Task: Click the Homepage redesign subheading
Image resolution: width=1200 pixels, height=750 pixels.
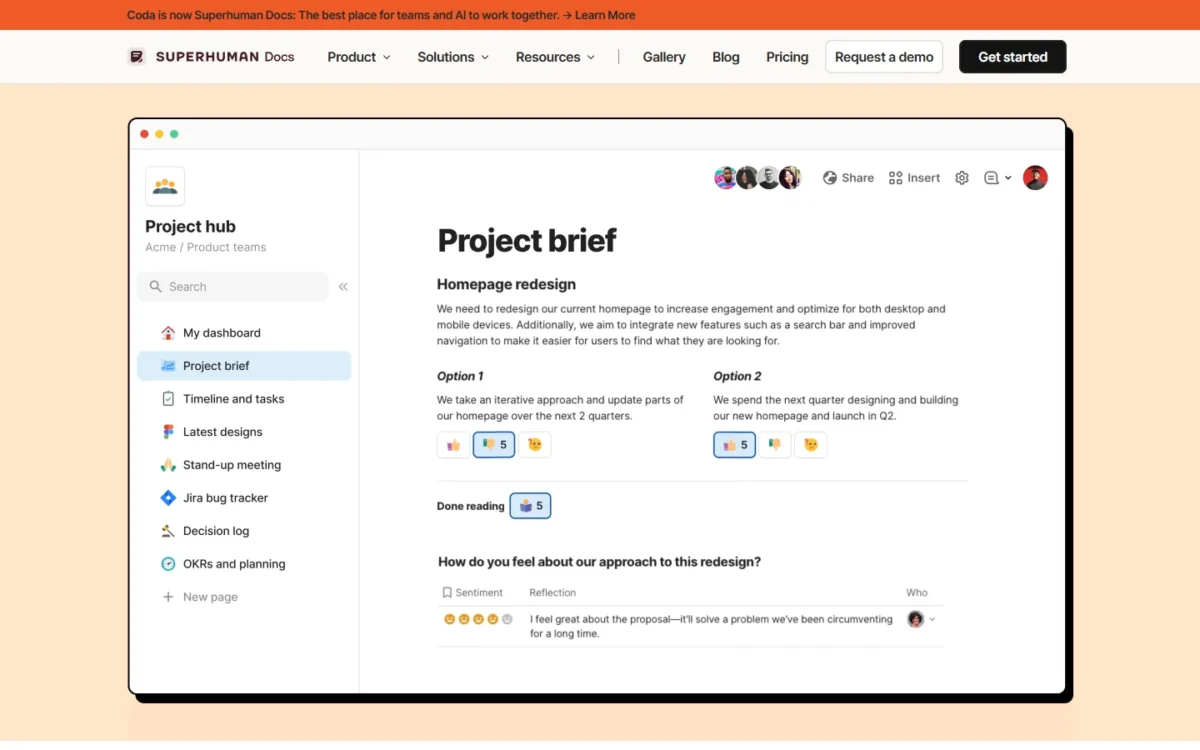Action: (x=506, y=284)
